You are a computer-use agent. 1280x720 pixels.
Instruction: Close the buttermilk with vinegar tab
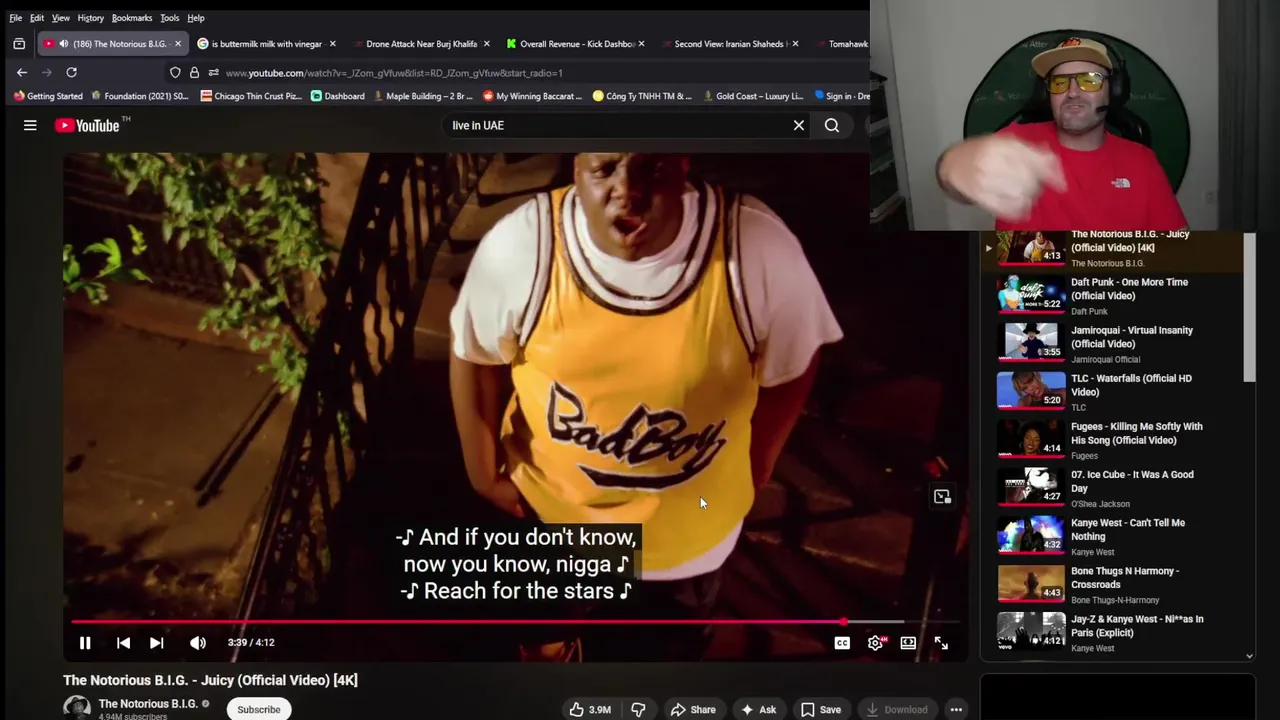coord(333,44)
